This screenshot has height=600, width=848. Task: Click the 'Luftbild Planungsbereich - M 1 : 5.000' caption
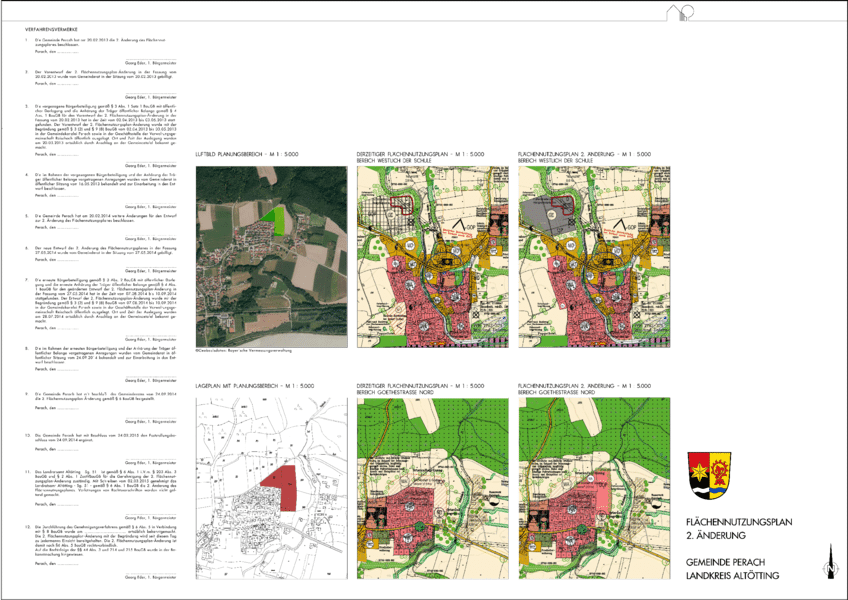246,155
